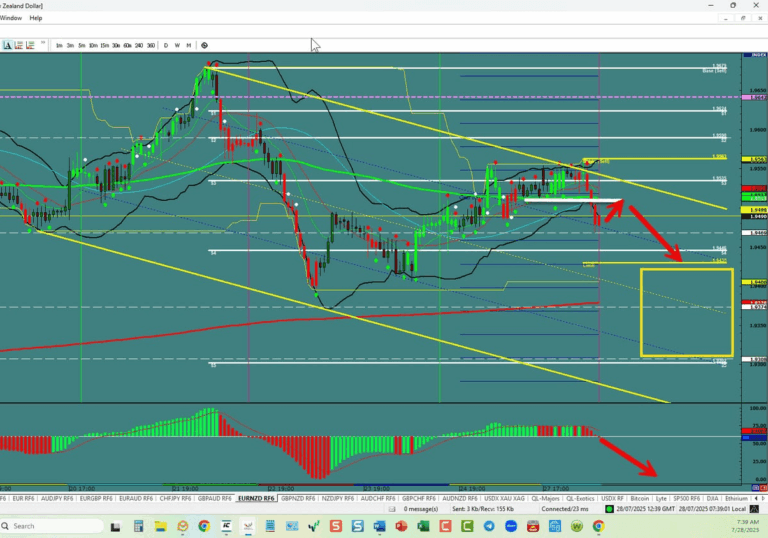Open the AUDJPY RF6 chart tab
Screen dimensions: 768x538
(57, 498)
